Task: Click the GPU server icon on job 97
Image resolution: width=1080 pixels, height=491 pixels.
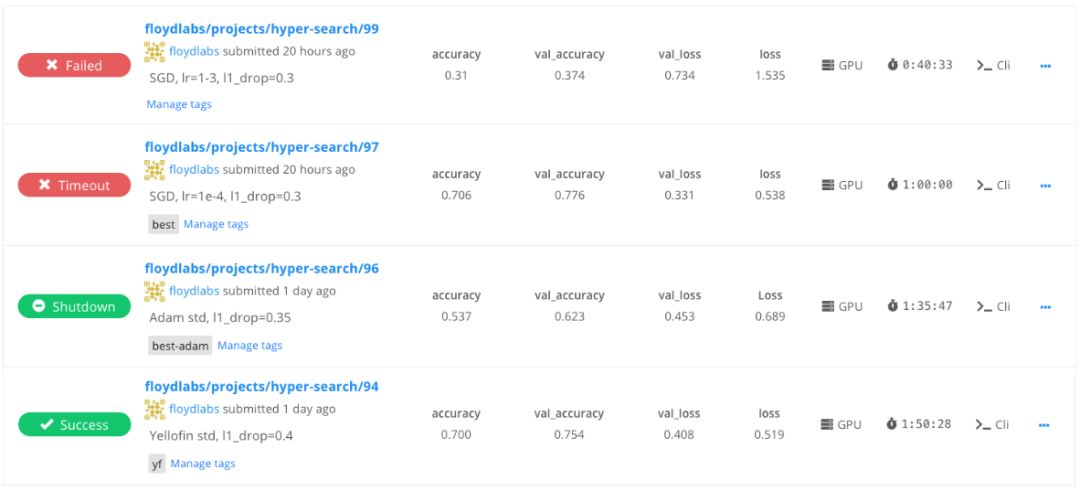Action: coord(827,185)
